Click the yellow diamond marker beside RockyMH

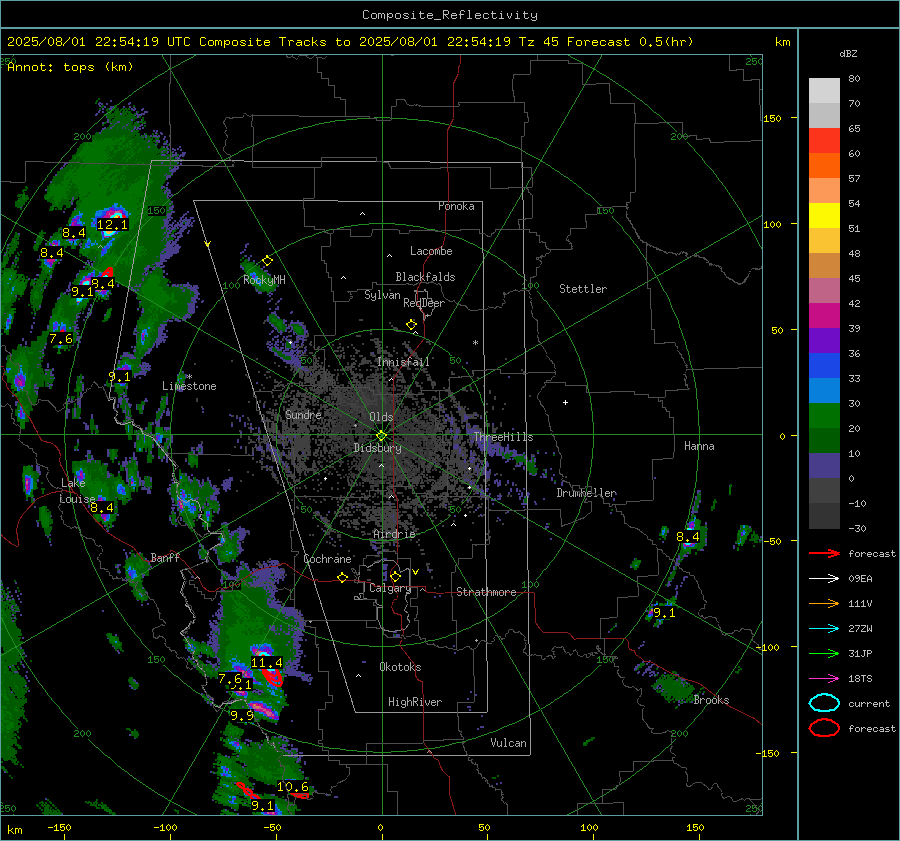(267, 261)
